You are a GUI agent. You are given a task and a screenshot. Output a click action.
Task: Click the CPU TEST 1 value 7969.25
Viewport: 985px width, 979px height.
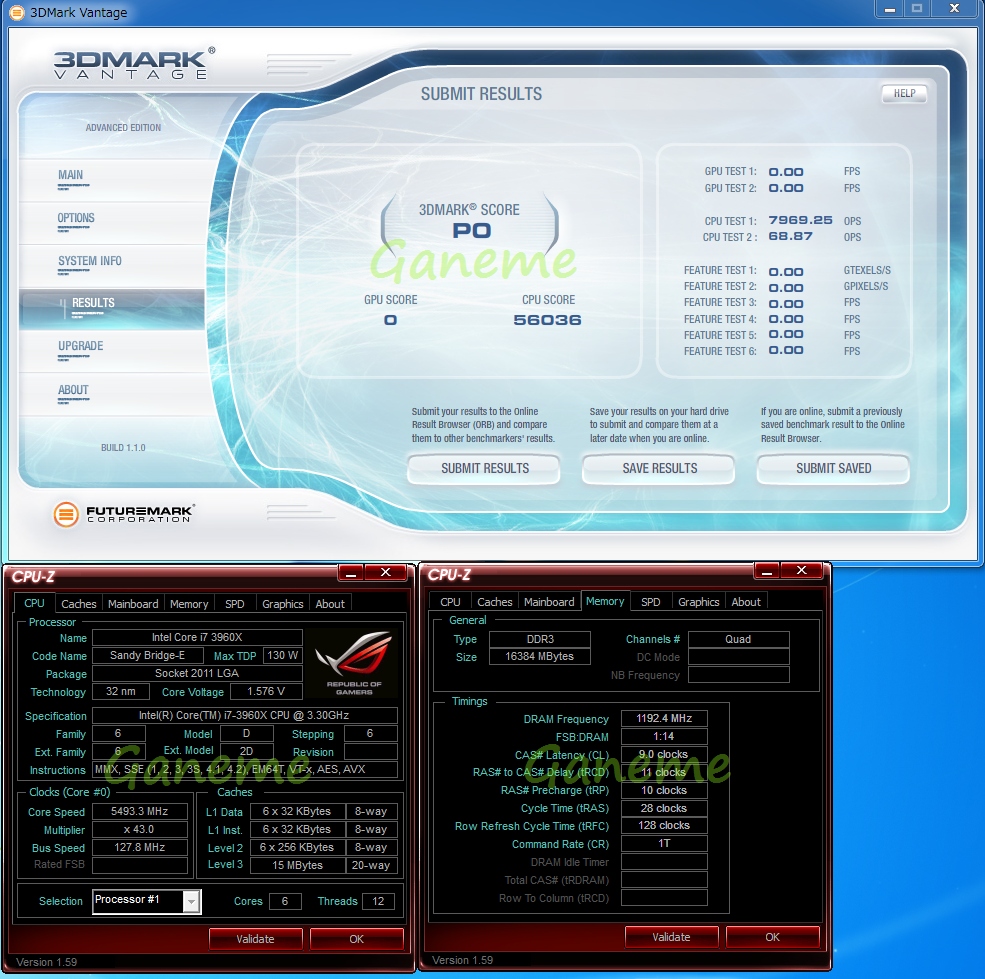point(800,220)
